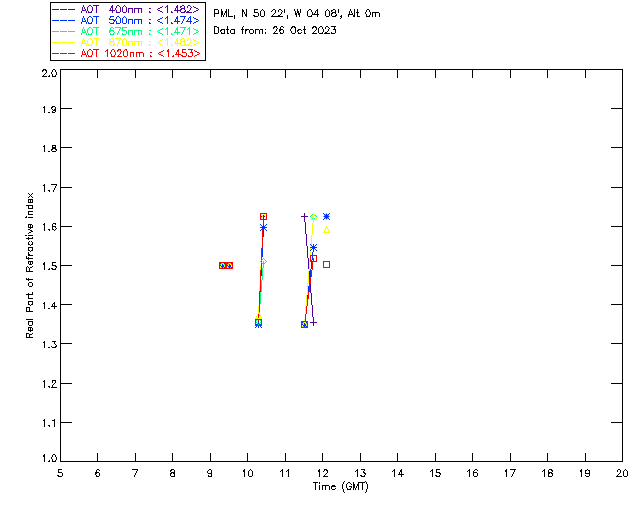Click the isolated yellow triangle marker just past 12 GMT
640x512 pixels.
(327, 230)
